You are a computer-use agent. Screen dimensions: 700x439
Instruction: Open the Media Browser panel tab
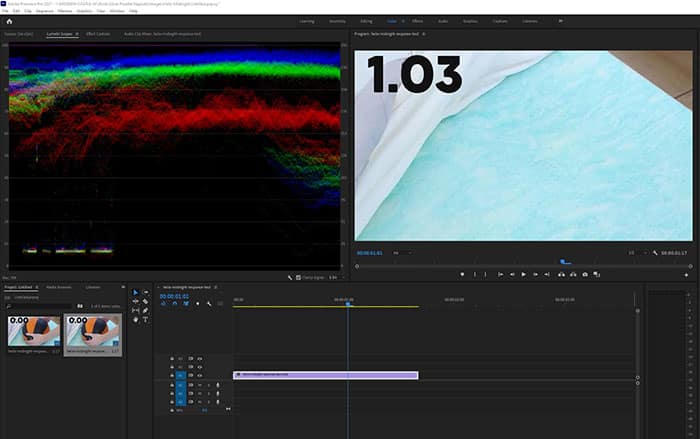[59, 287]
